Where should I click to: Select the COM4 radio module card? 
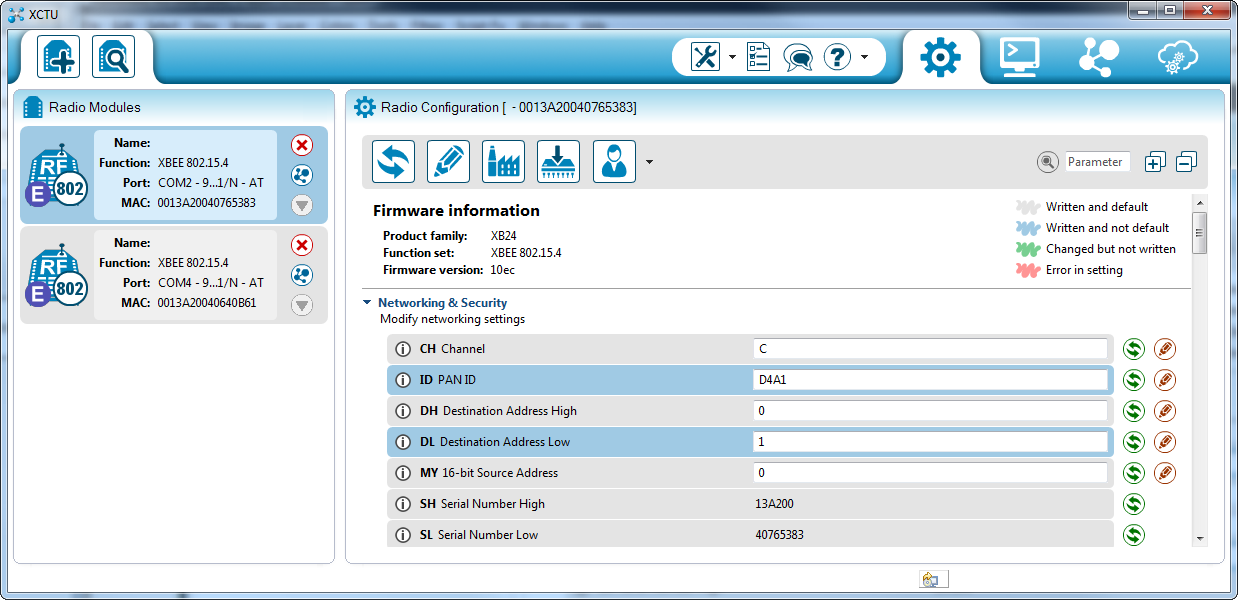pyautogui.click(x=174, y=275)
